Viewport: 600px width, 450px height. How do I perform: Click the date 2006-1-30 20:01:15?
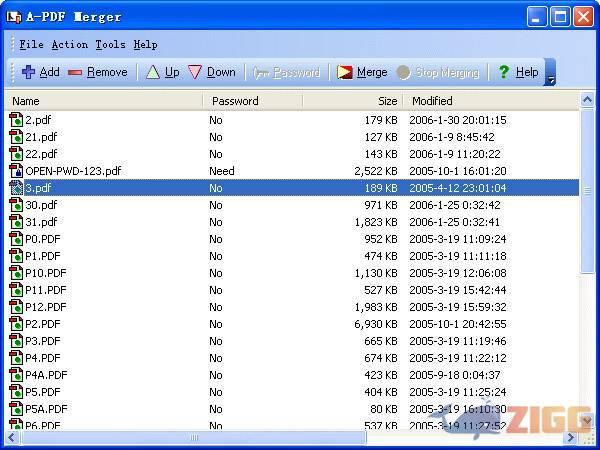[x=458, y=120]
